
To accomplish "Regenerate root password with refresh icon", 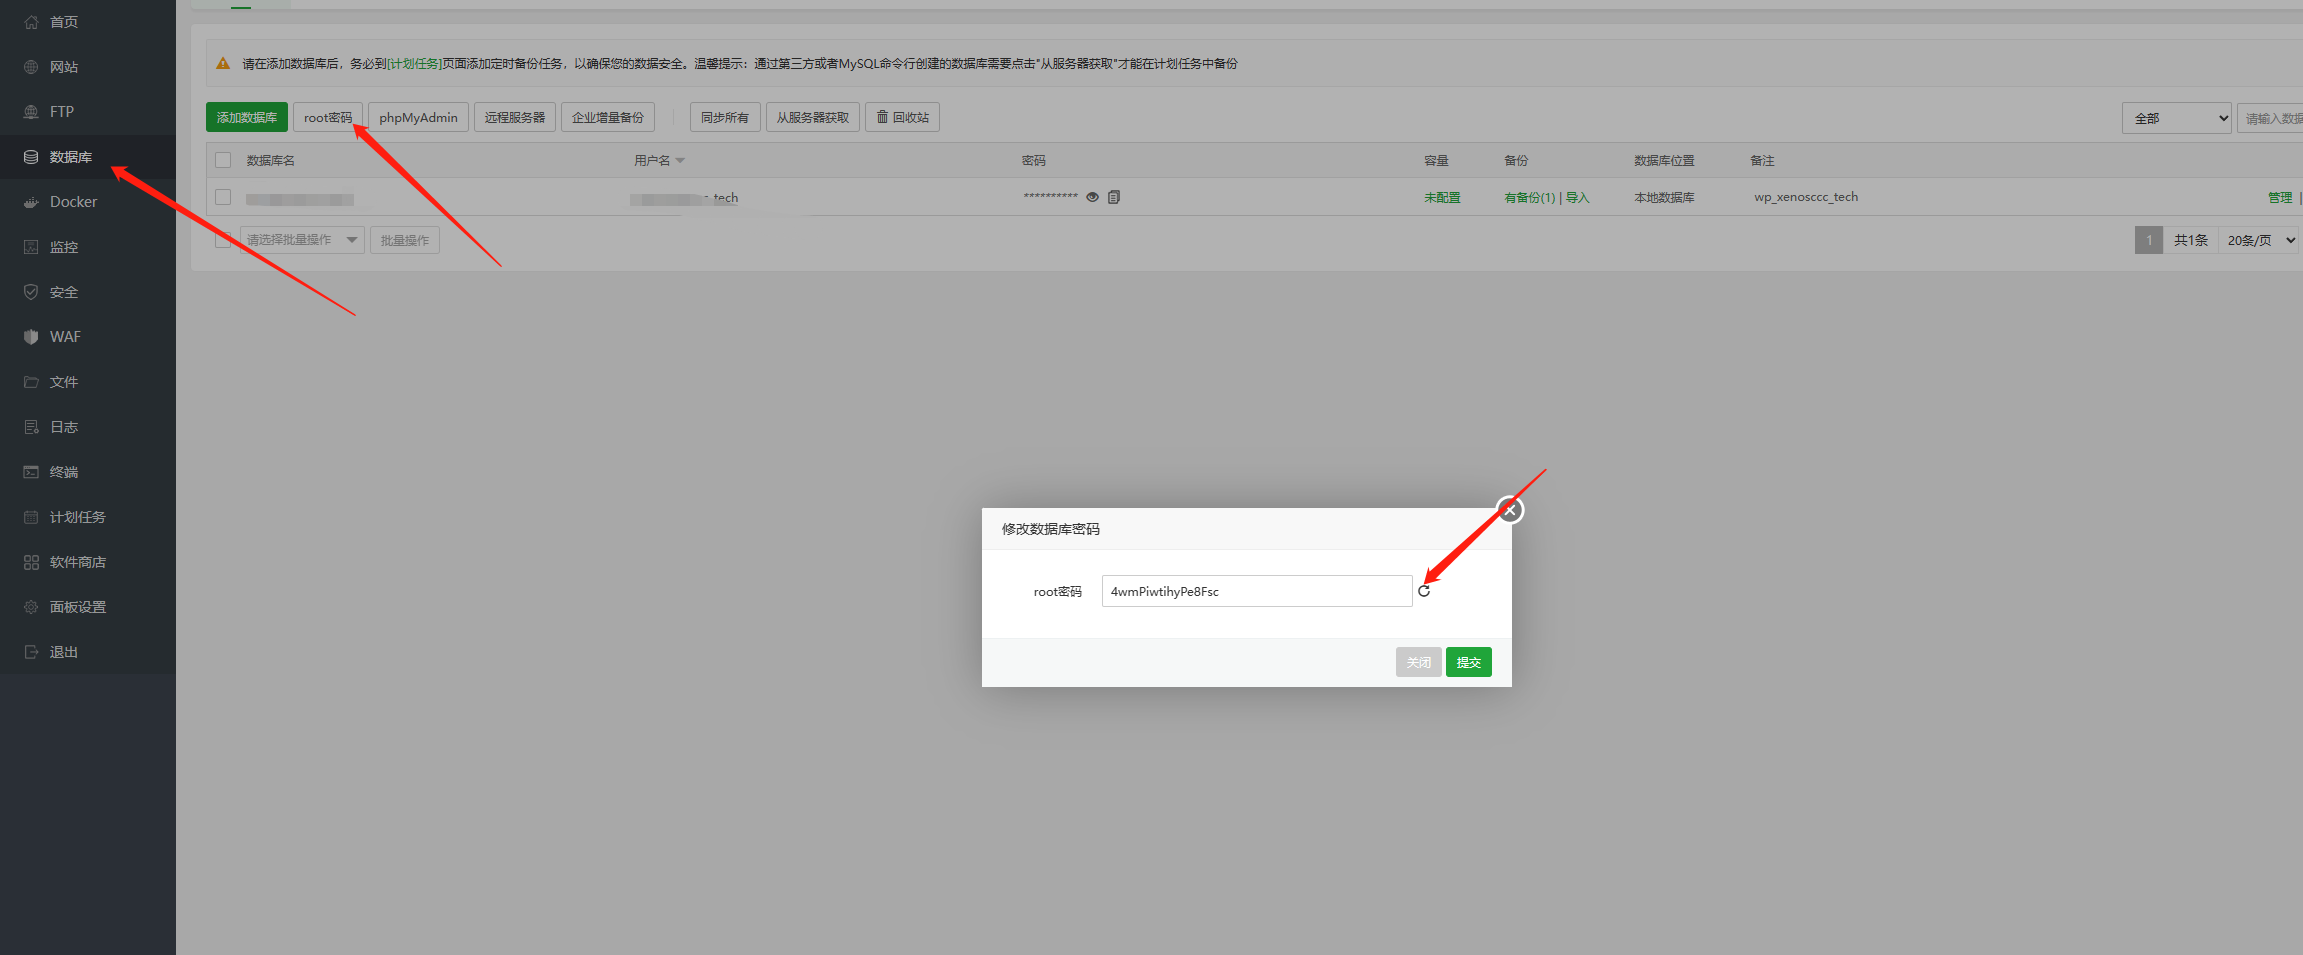I will point(1424,591).
